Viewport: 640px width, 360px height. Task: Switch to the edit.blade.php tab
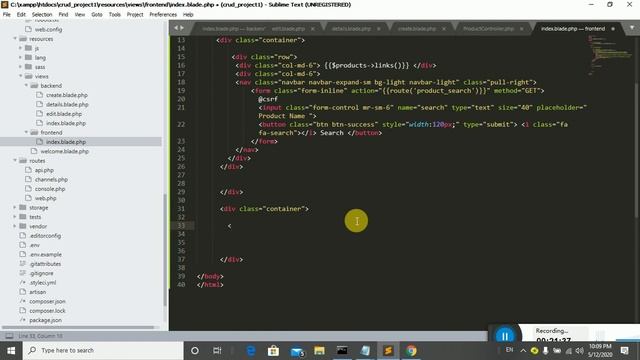[x=288, y=29]
